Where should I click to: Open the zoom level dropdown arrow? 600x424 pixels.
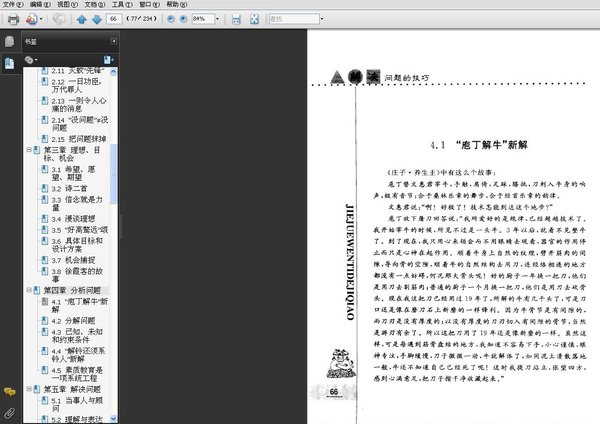point(217,19)
